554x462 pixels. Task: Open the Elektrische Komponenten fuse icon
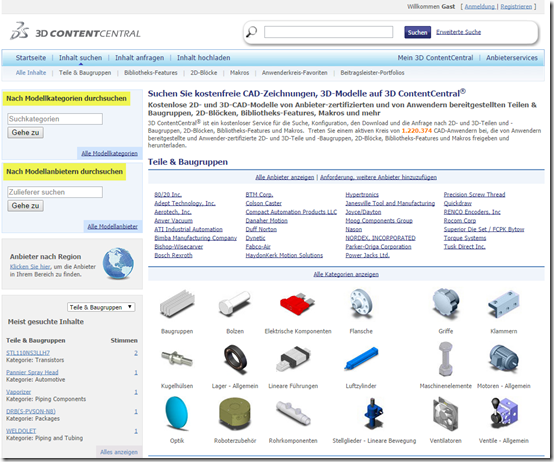point(297,303)
